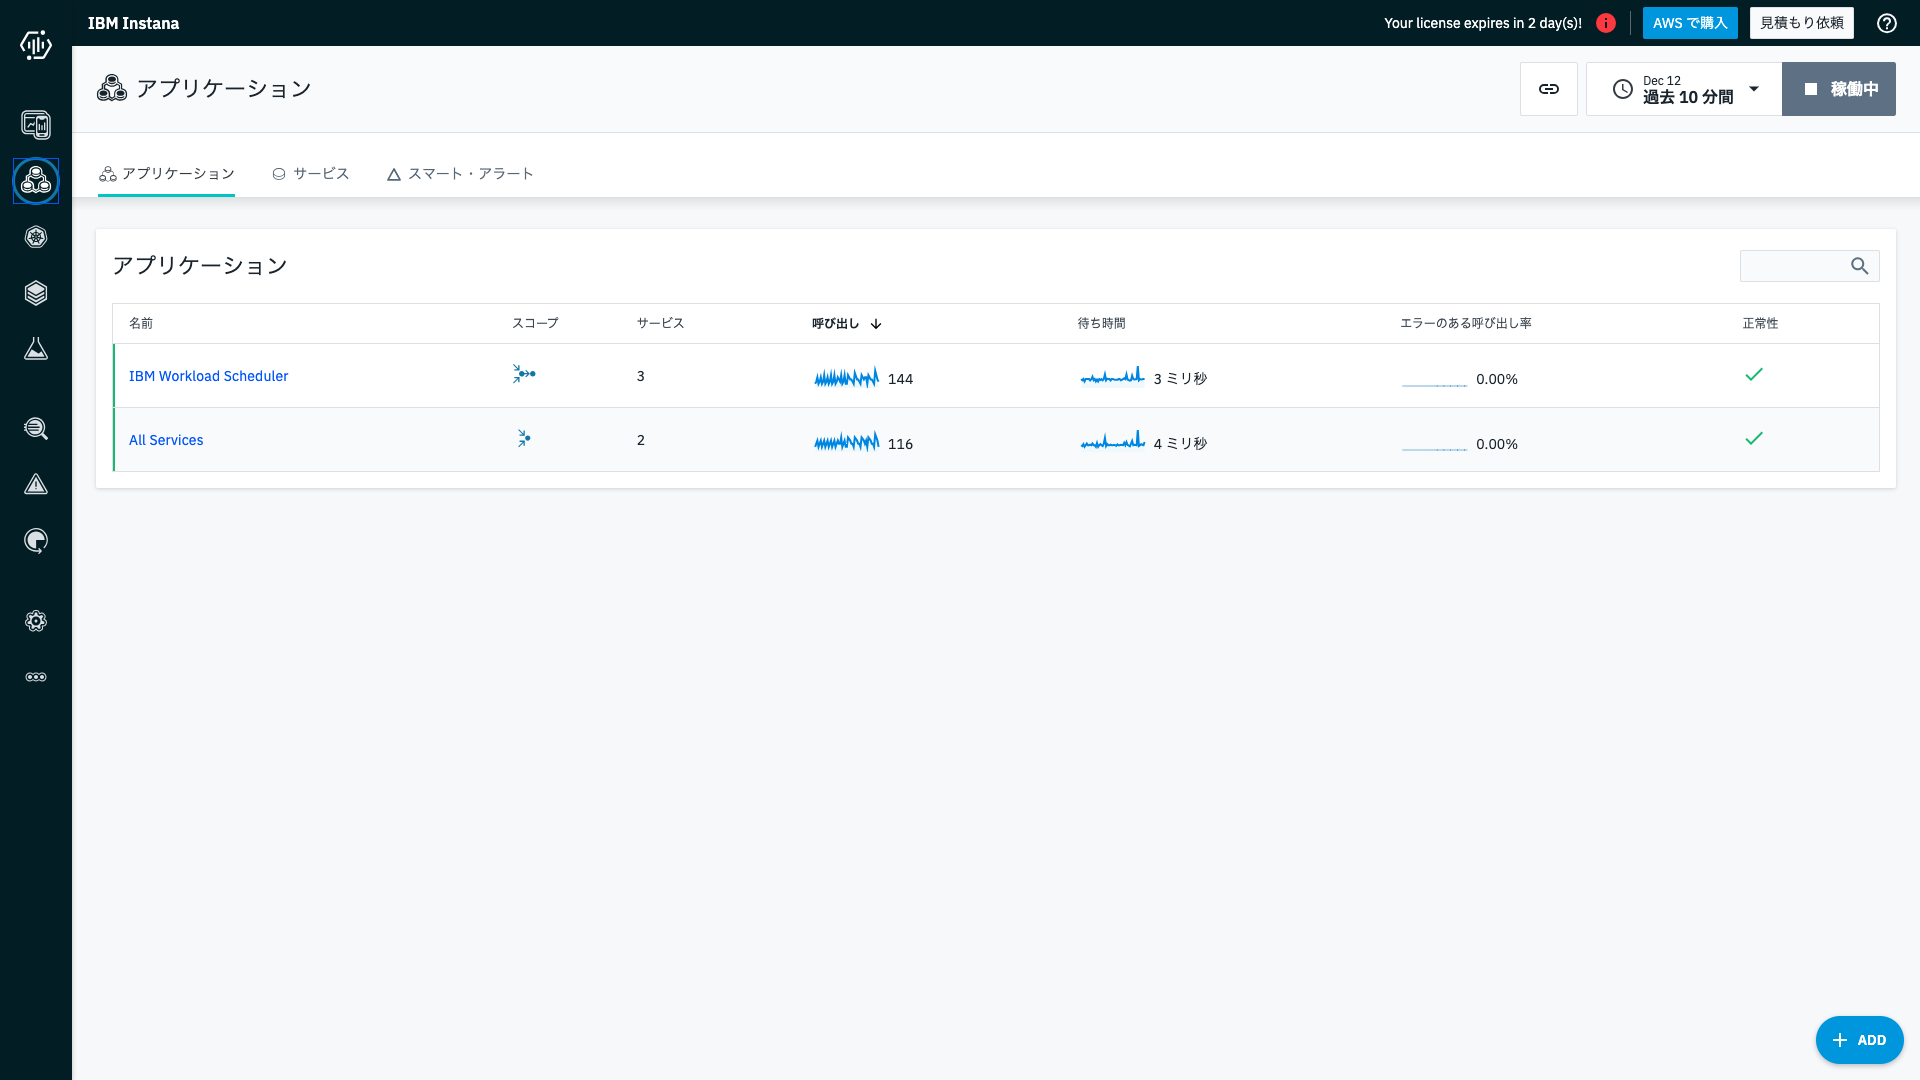The width and height of the screenshot is (1920, 1080).
Task: Open the More options dots sidebar icon
Action: point(36,677)
